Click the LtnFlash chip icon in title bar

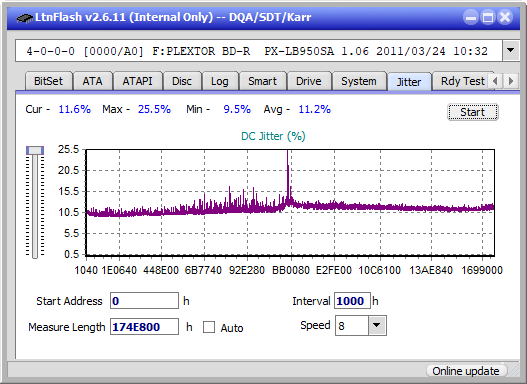click(24, 17)
